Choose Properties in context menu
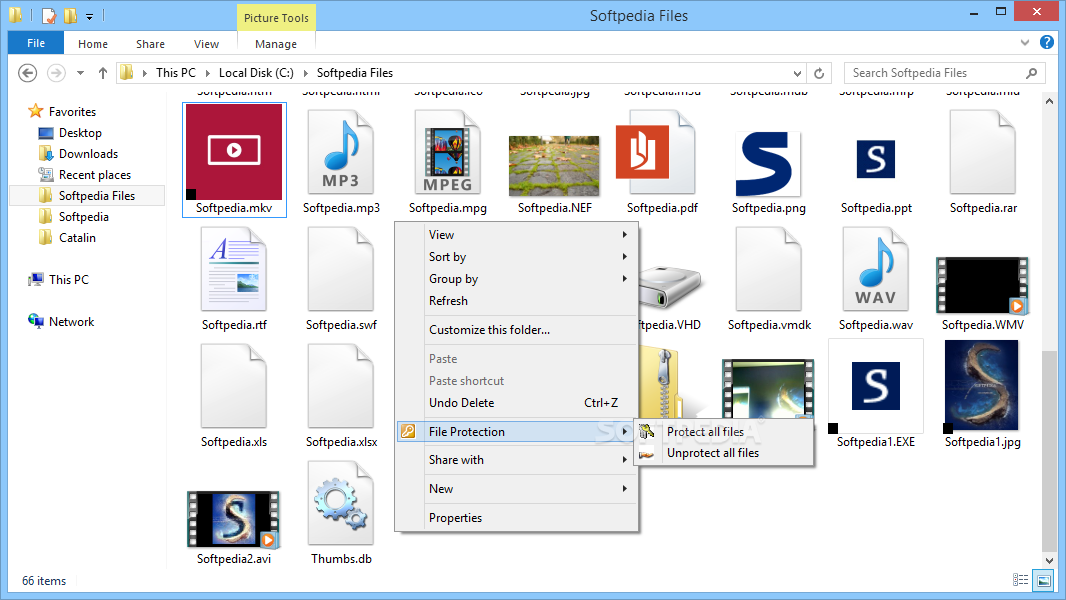The width and height of the screenshot is (1066, 600). click(517, 518)
